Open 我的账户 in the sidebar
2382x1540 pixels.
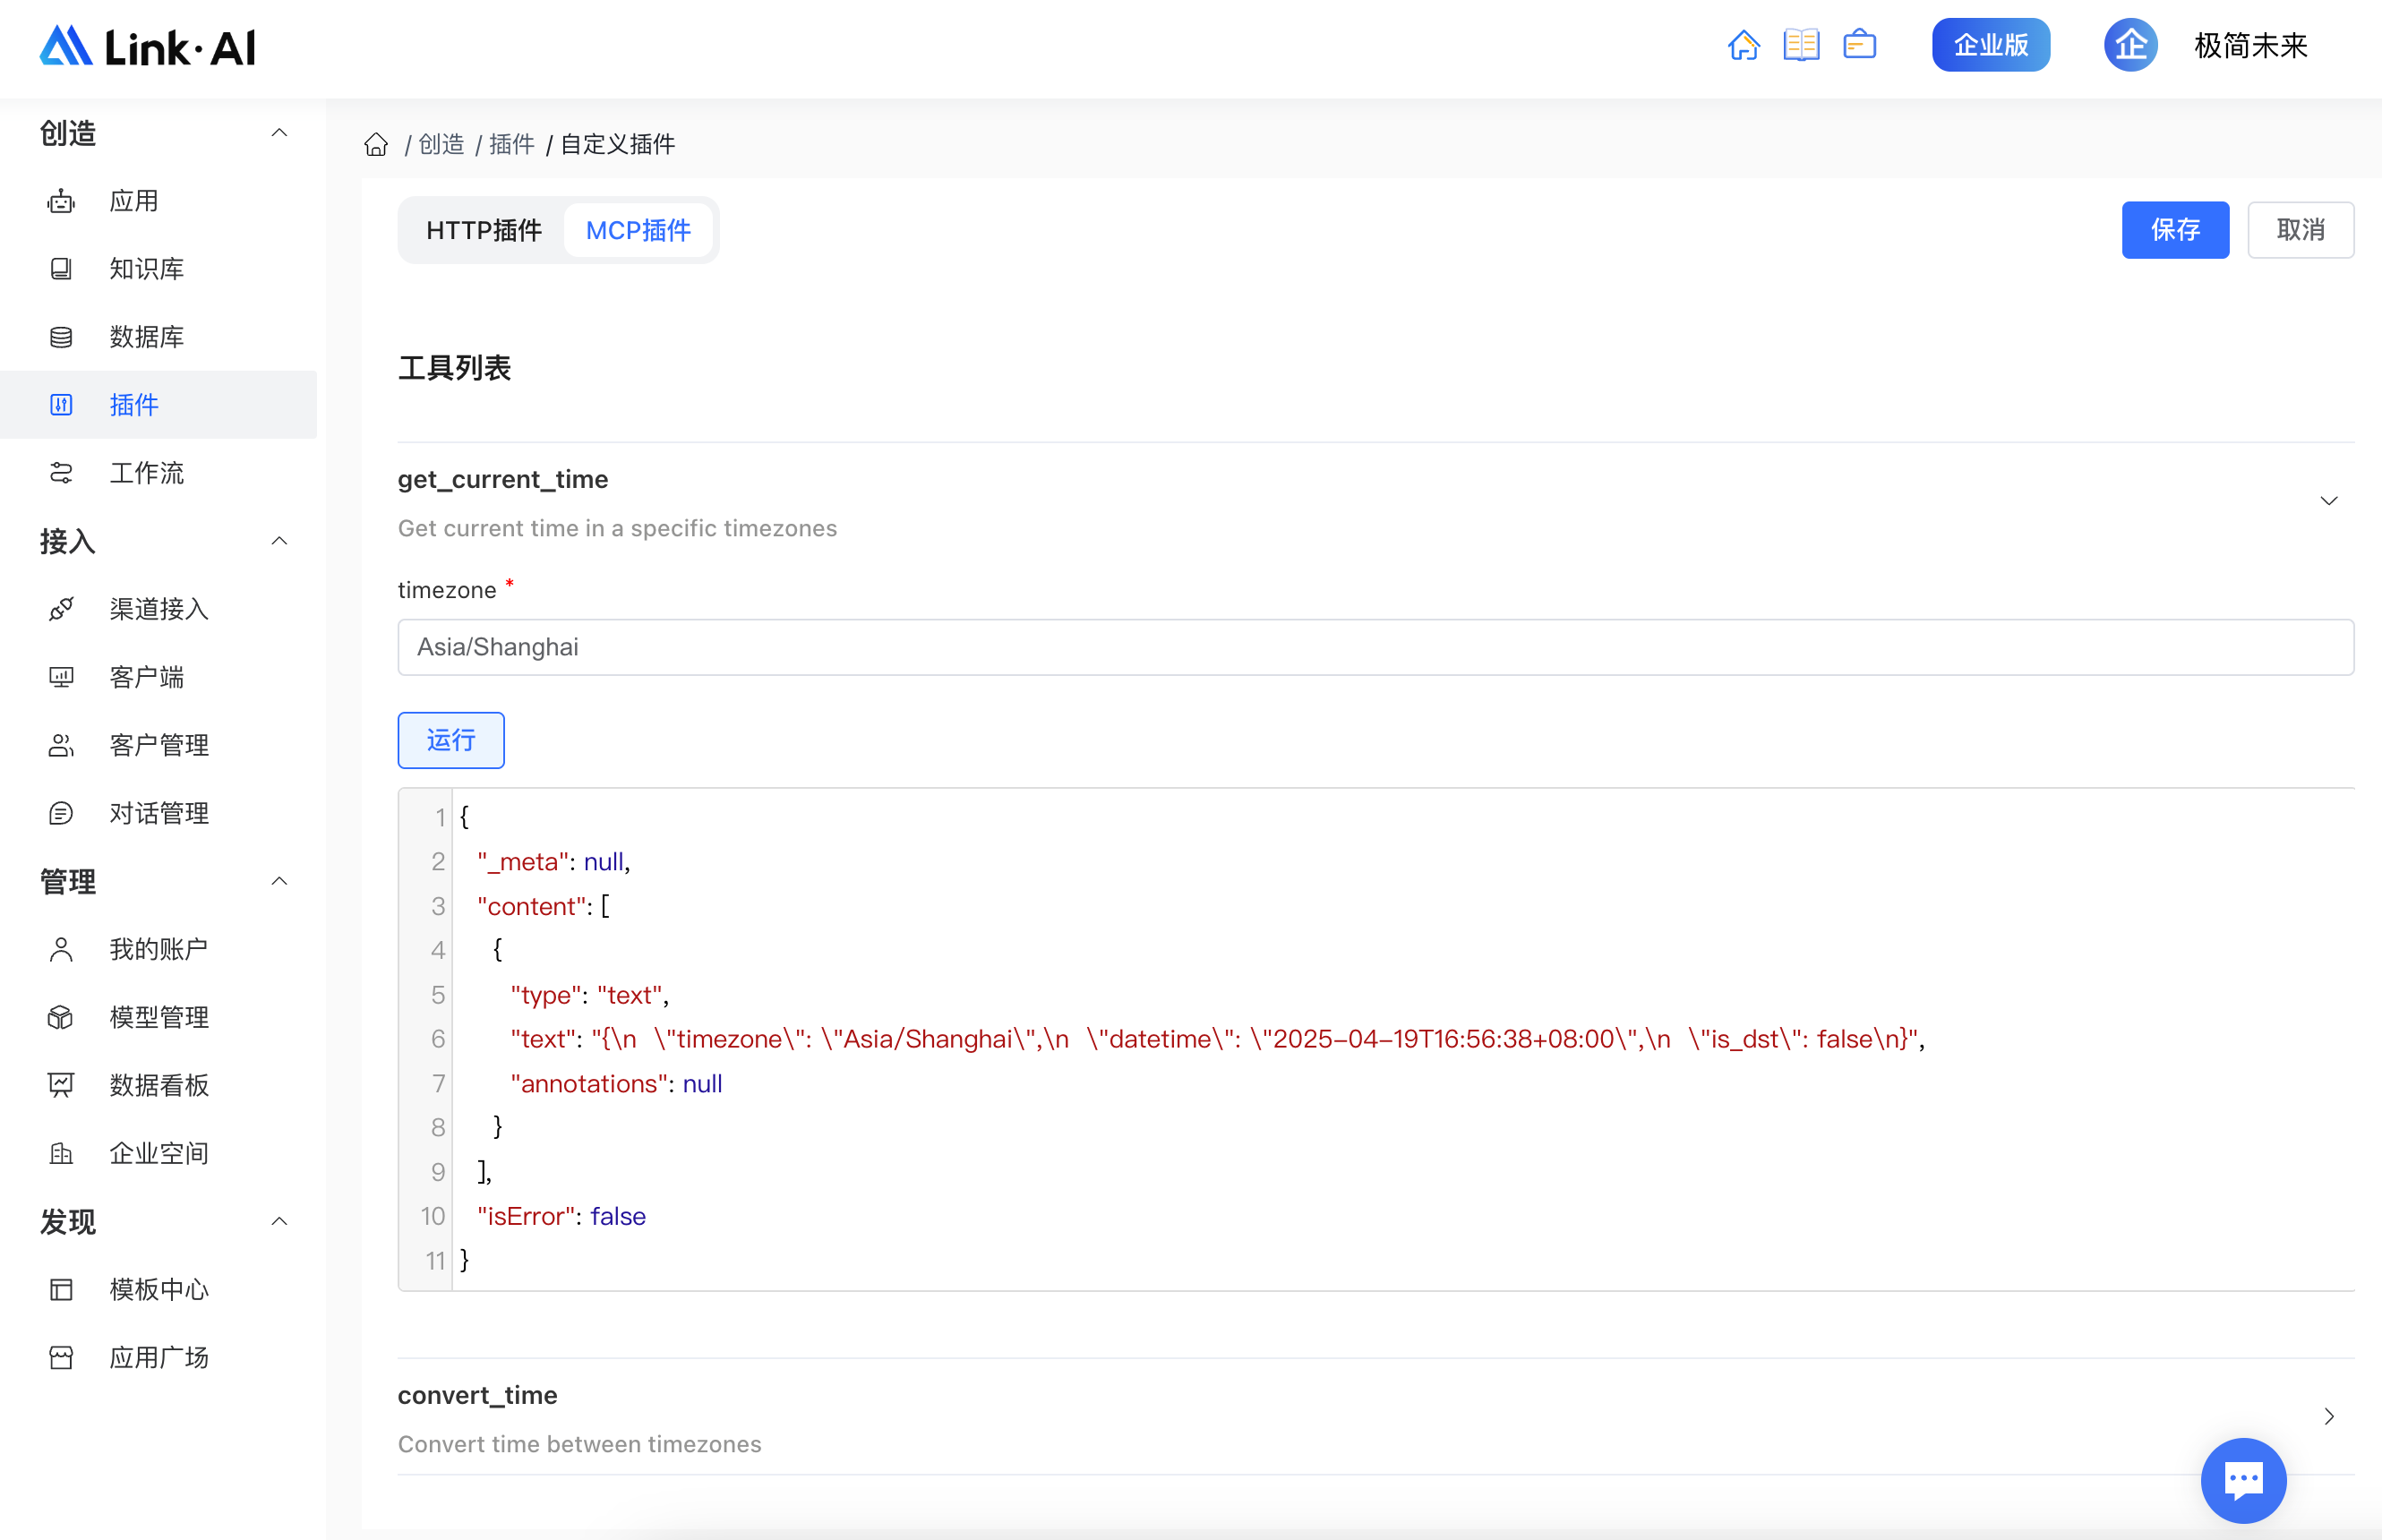click(158, 949)
